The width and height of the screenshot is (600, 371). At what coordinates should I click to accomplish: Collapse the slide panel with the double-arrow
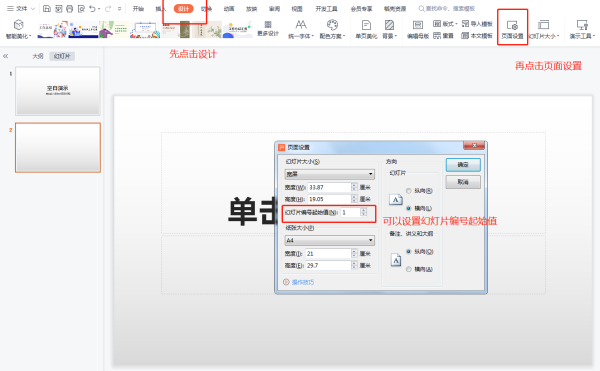point(5,56)
